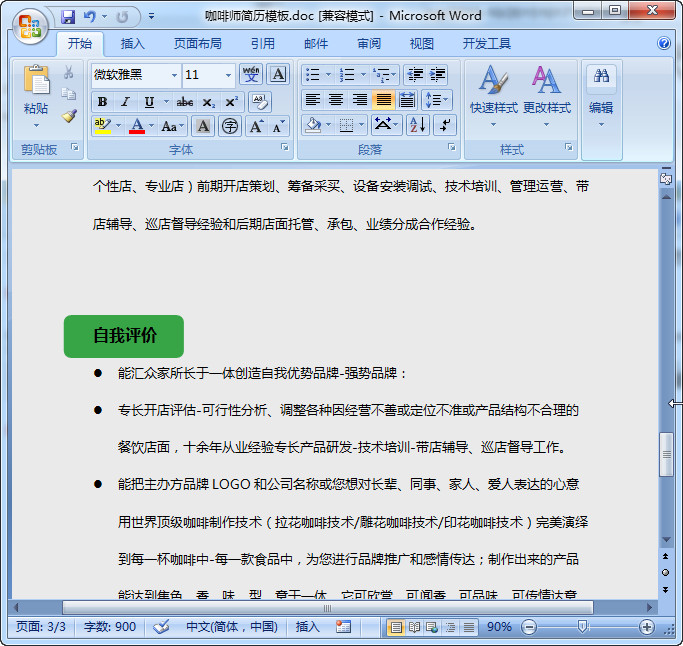Toggle italic text formatting
Screen dimensions: 683x646
125,102
